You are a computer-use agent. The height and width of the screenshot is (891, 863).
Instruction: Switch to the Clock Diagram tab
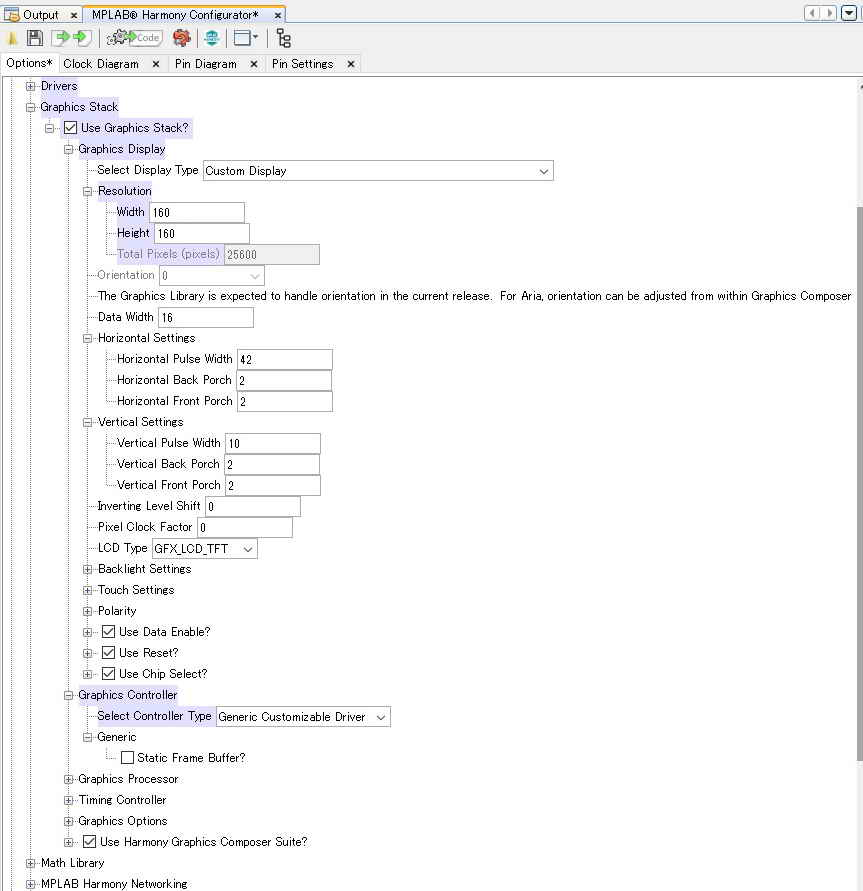click(x=101, y=64)
